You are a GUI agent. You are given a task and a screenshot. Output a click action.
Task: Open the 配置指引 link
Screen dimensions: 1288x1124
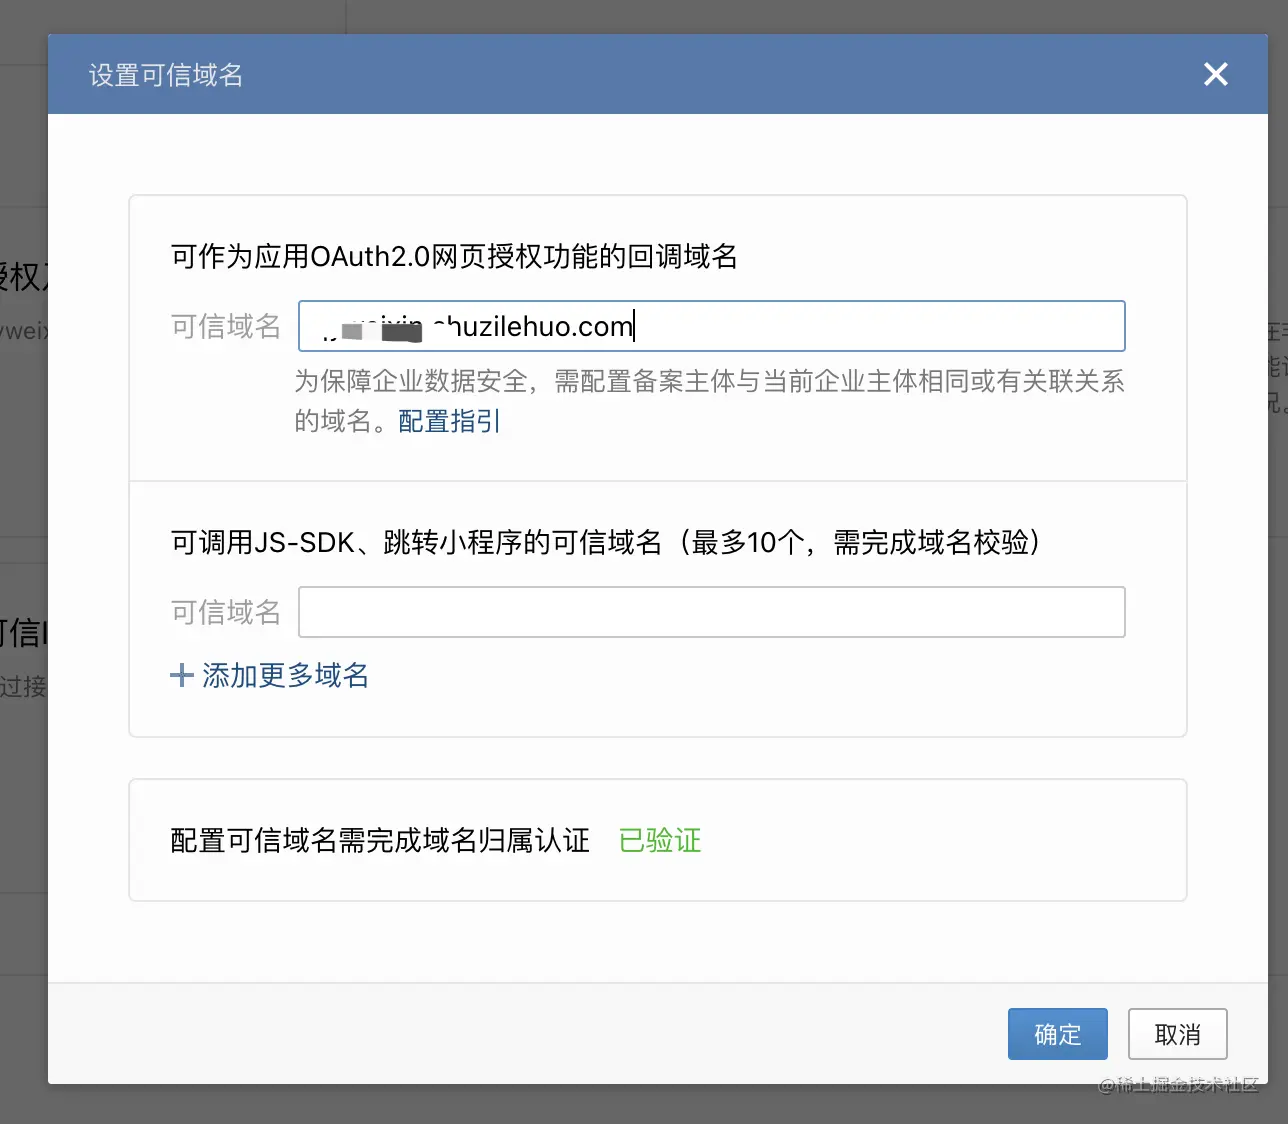point(449,421)
